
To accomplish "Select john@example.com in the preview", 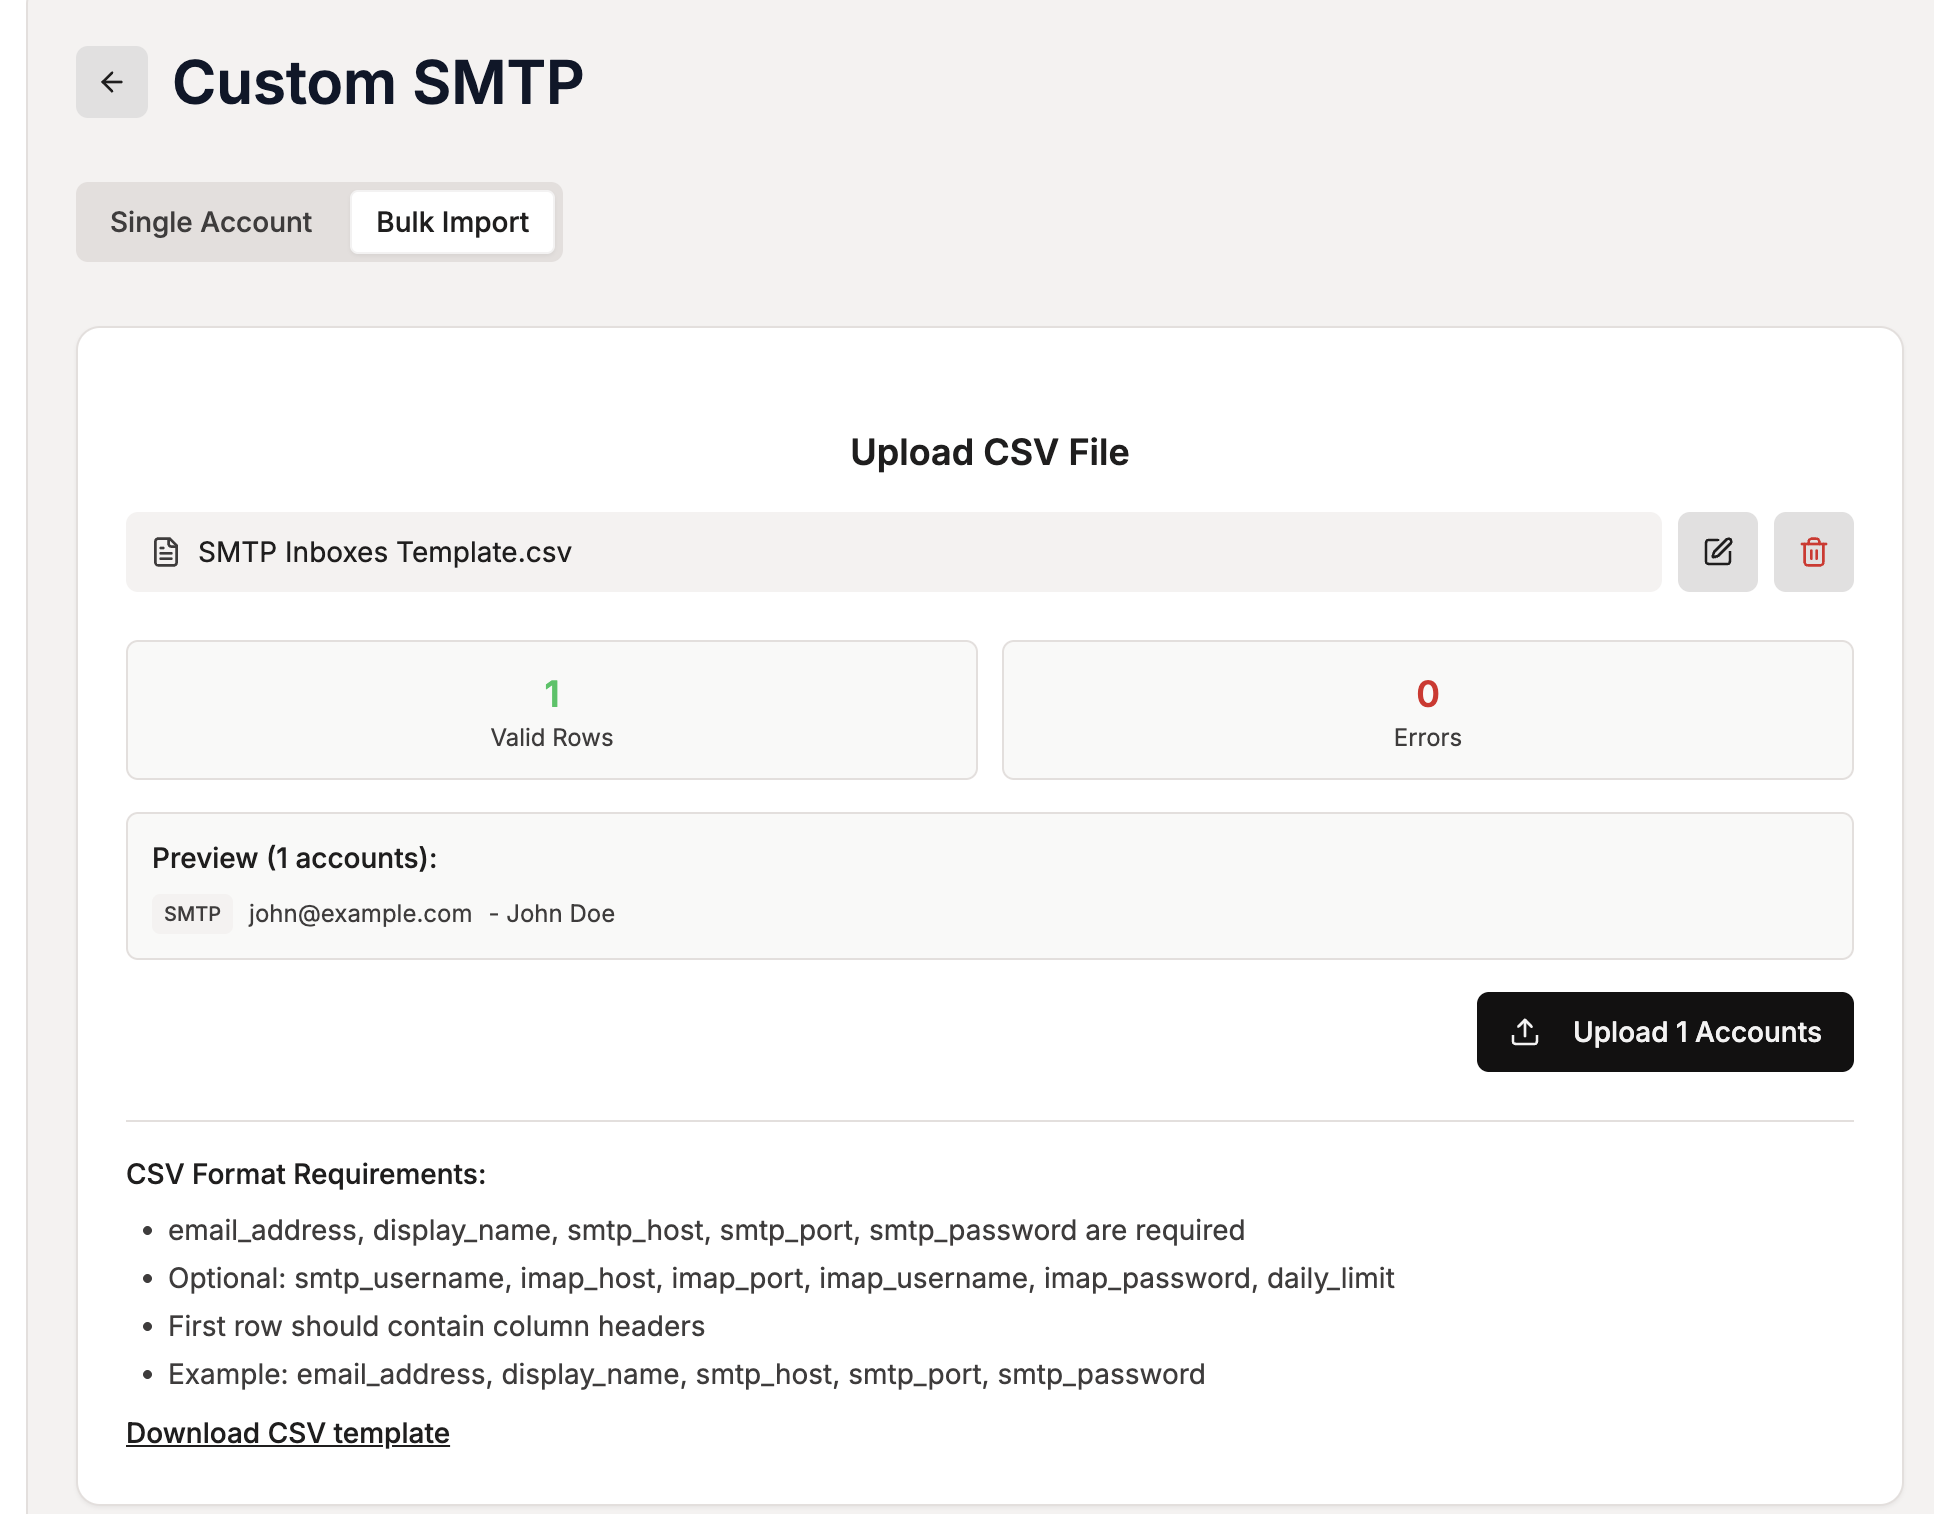I will 360,914.
